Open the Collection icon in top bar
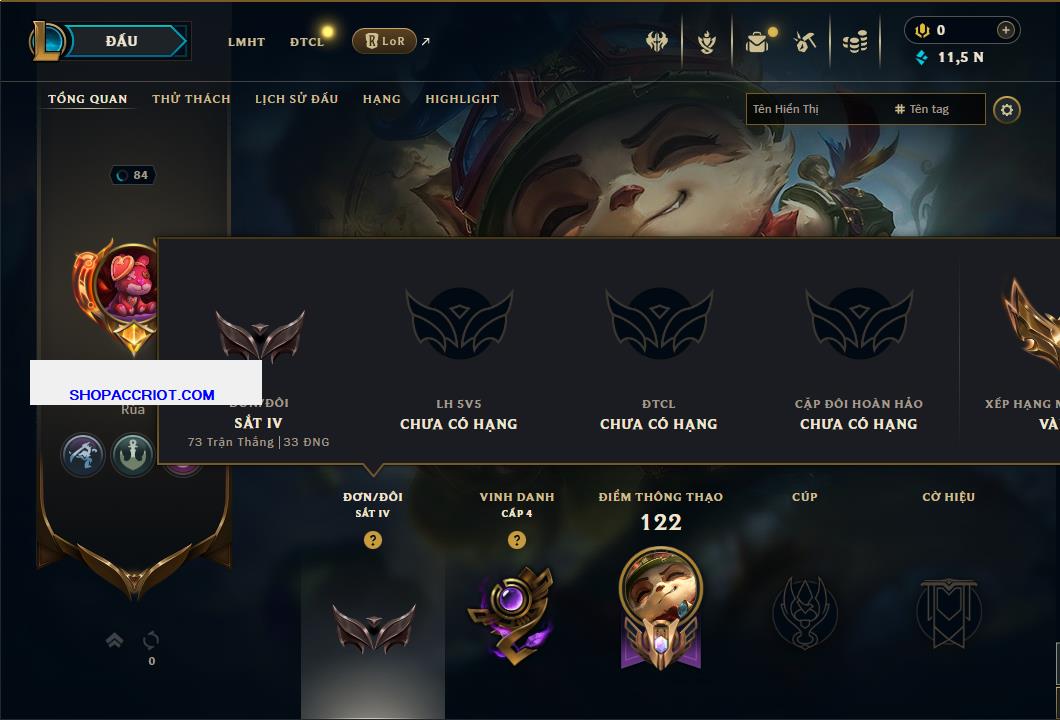This screenshot has width=1060, height=720. coord(706,43)
